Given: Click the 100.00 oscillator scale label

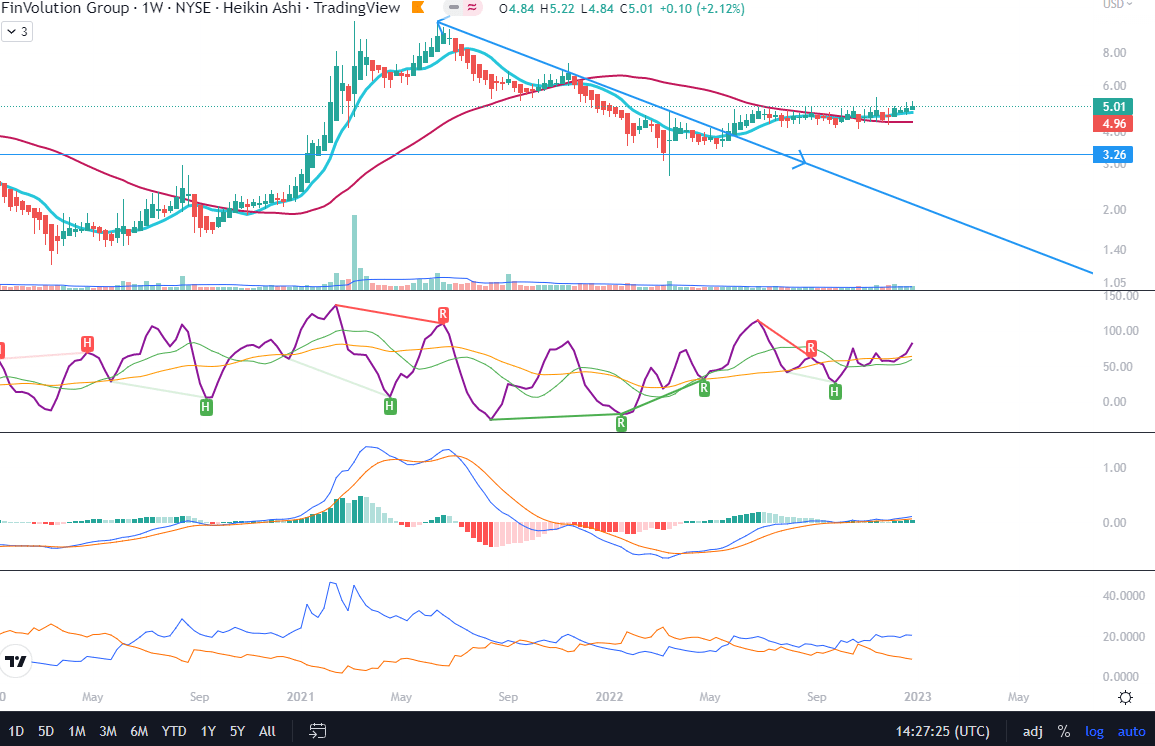Looking at the screenshot, I should click(1120, 331).
